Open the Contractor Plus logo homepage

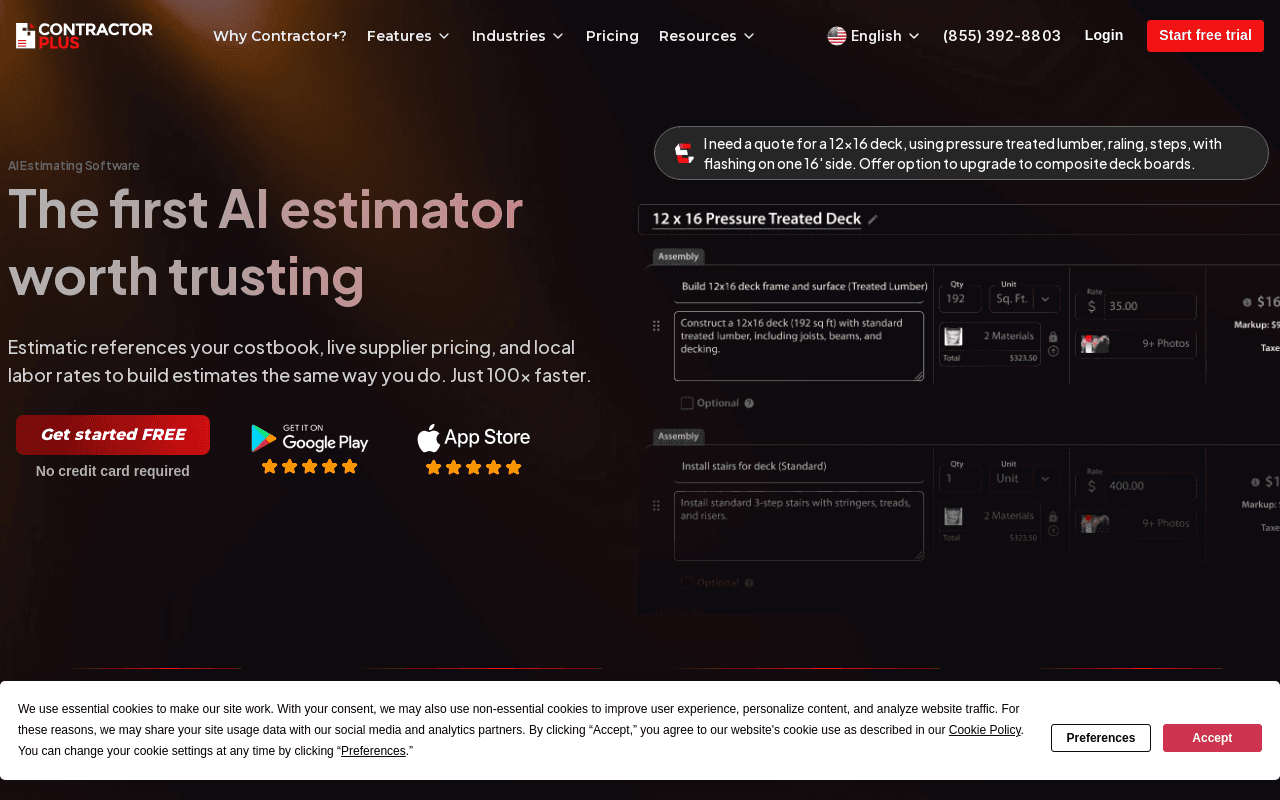pyautogui.click(x=84, y=36)
